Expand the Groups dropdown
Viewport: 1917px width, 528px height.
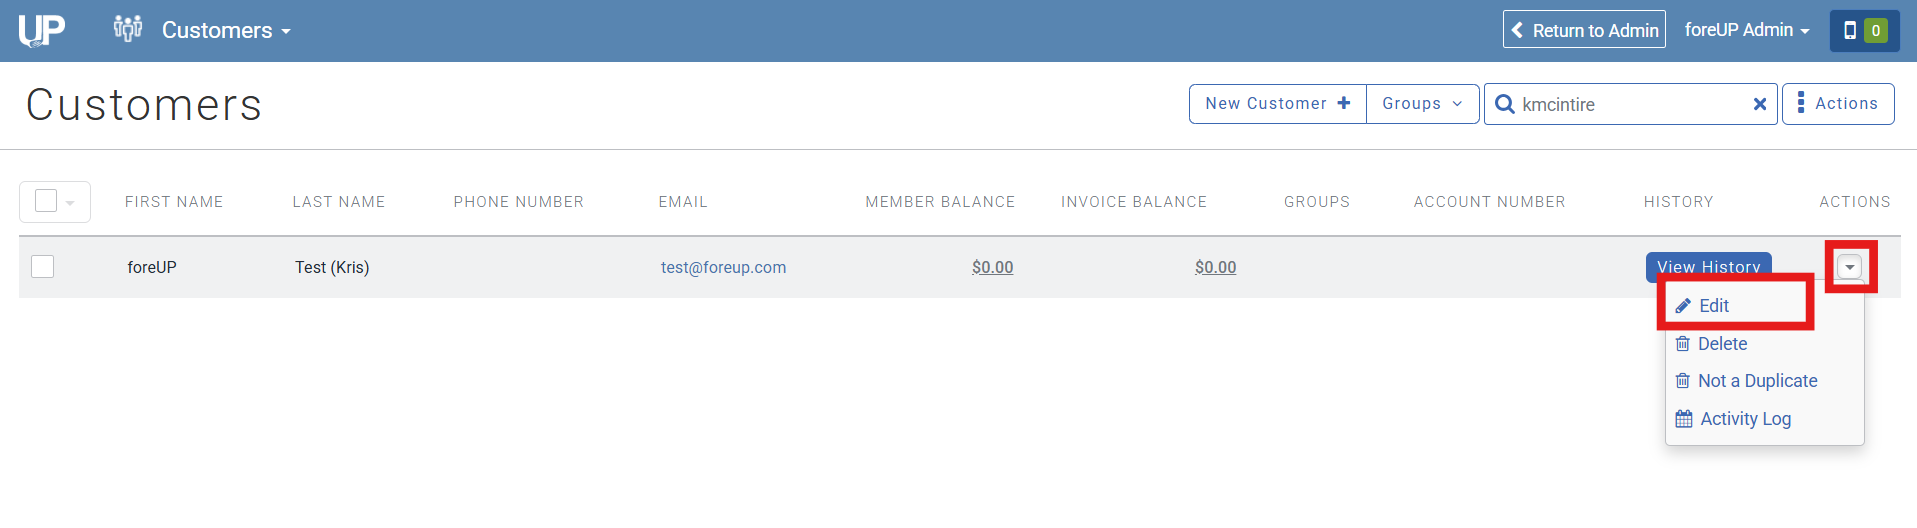point(1422,104)
